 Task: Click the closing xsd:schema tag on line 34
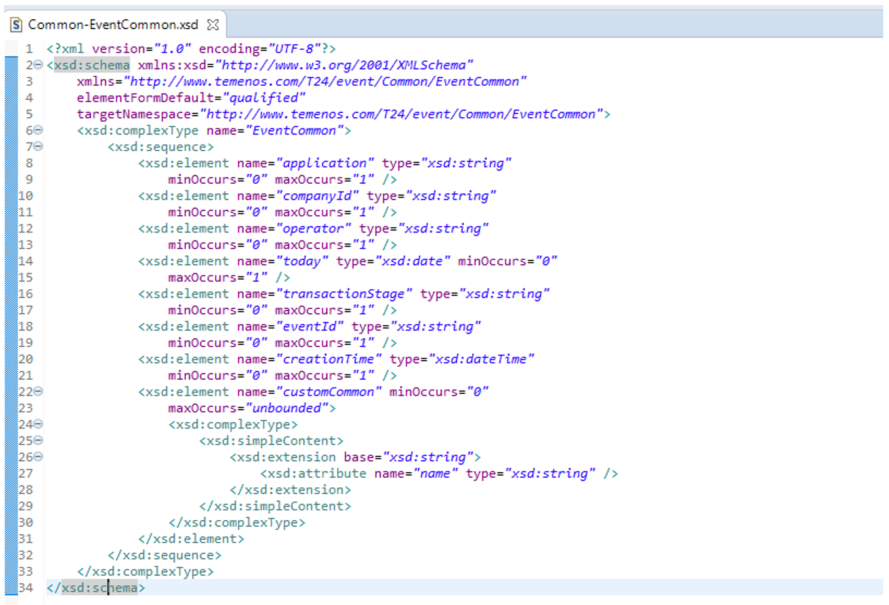[96, 587]
